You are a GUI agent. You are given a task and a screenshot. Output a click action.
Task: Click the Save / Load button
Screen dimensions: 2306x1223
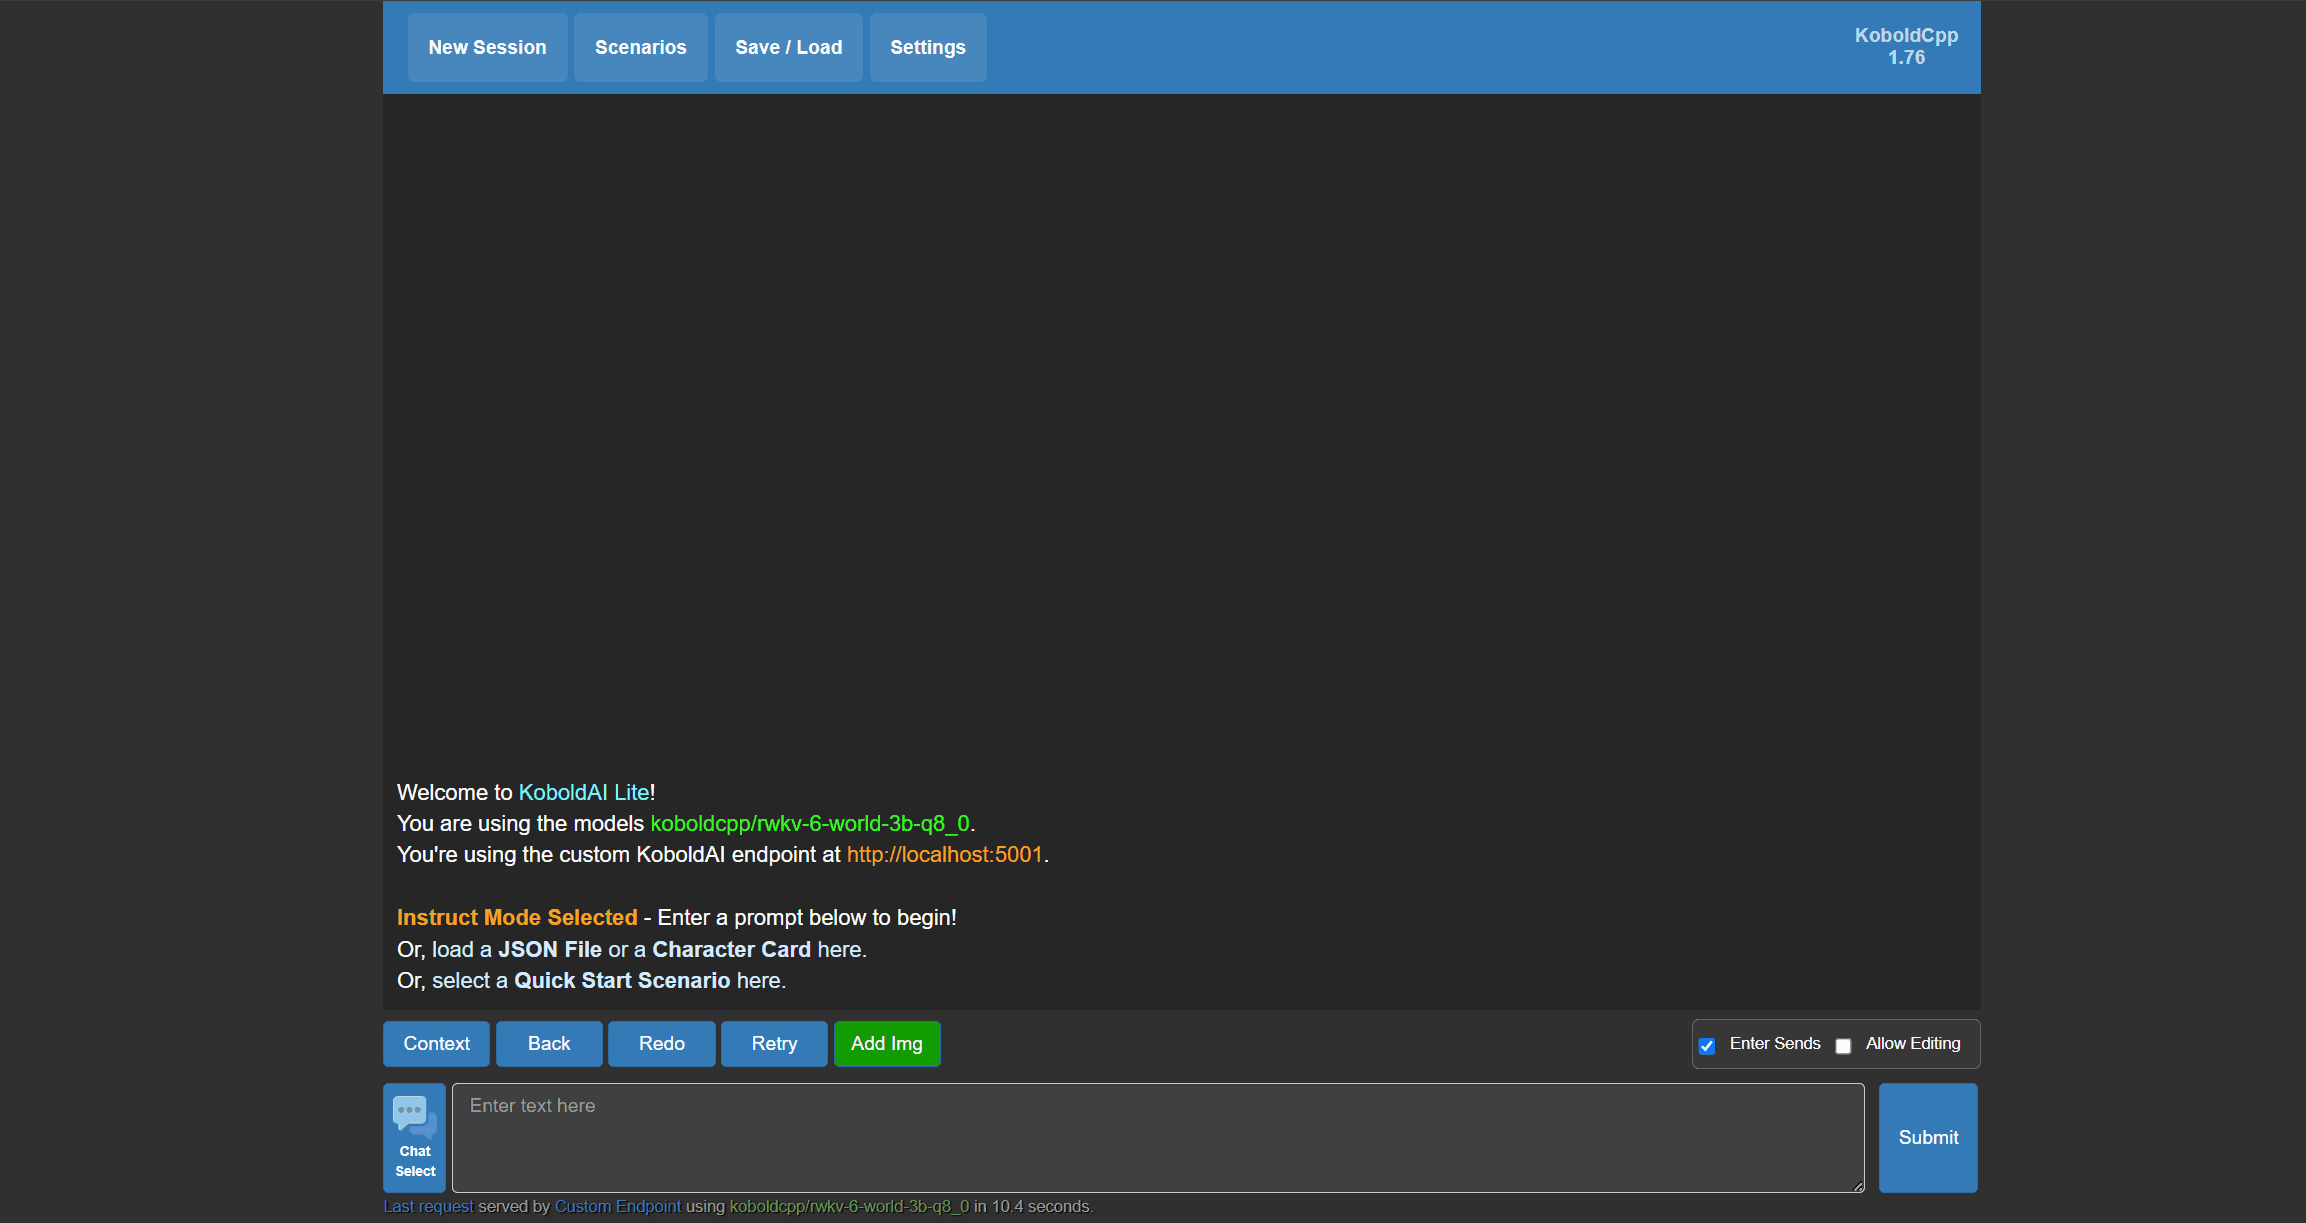(x=787, y=46)
